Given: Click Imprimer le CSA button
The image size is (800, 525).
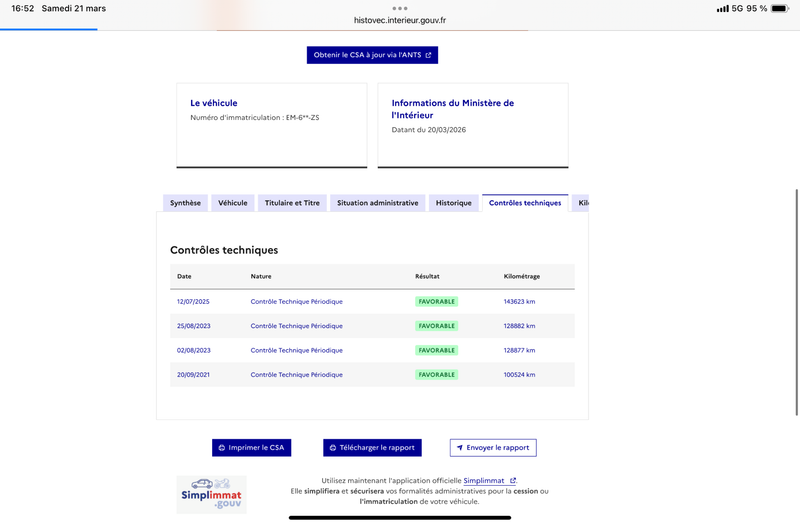Looking at the screenshot, I should 252,447.
